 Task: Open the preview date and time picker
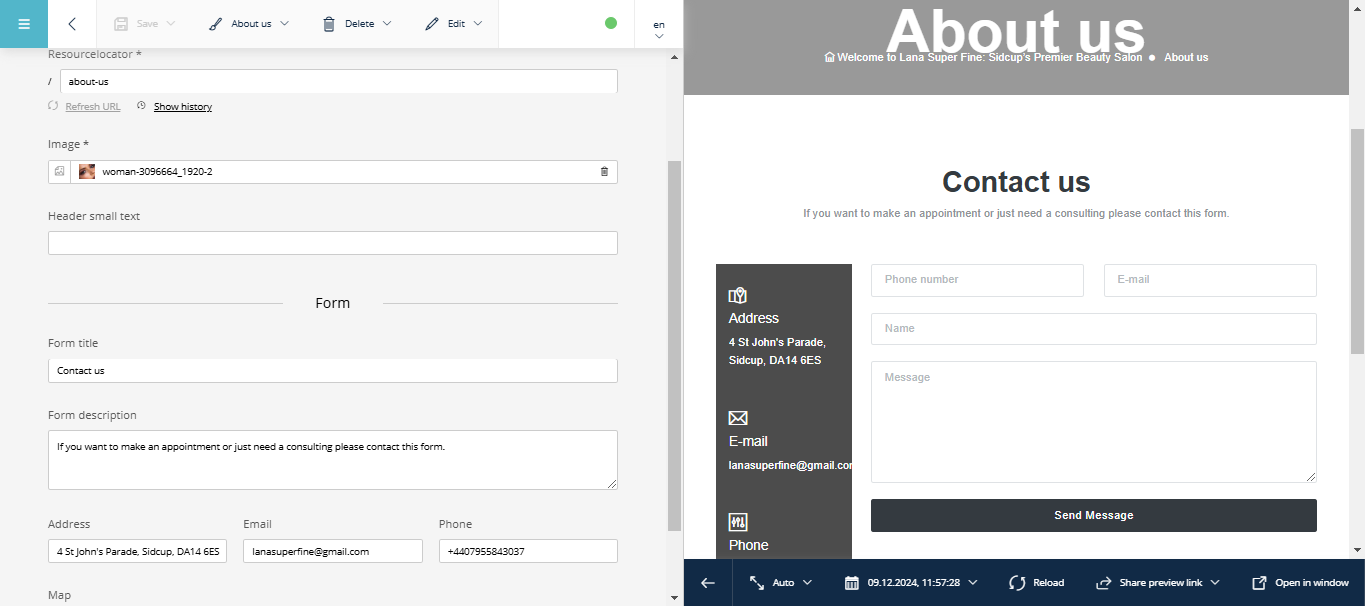(911, 583)
